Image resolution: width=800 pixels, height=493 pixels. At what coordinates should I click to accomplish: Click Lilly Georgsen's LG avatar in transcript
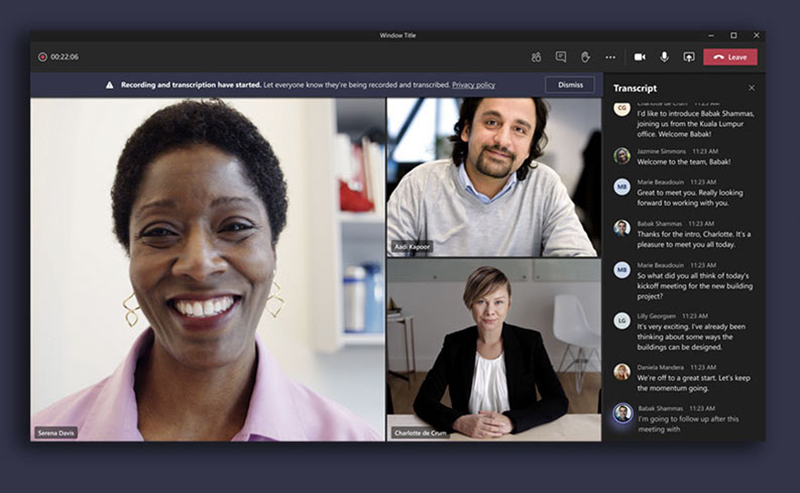[x=622, y=320]
